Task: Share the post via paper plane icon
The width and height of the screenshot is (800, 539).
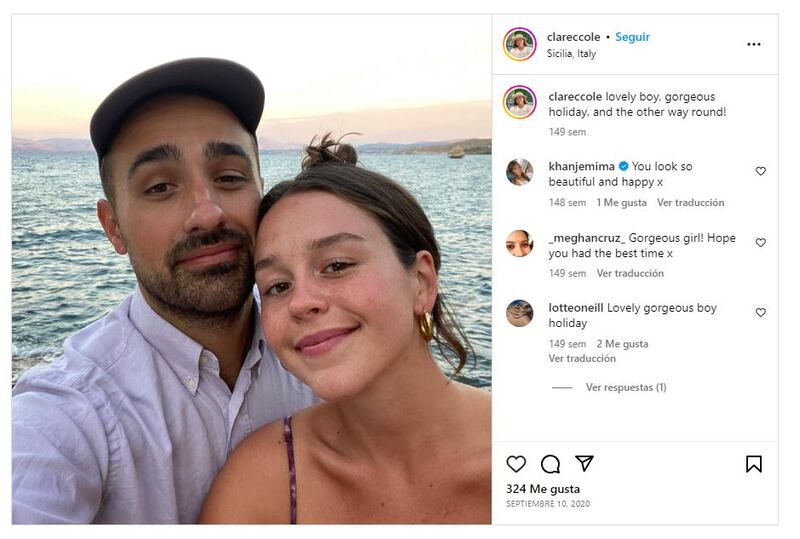Action: click(x=584, y=464)
